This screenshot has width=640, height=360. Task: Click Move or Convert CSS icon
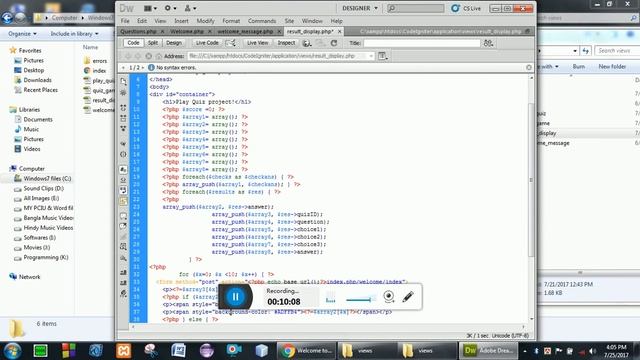pos(123,258)
